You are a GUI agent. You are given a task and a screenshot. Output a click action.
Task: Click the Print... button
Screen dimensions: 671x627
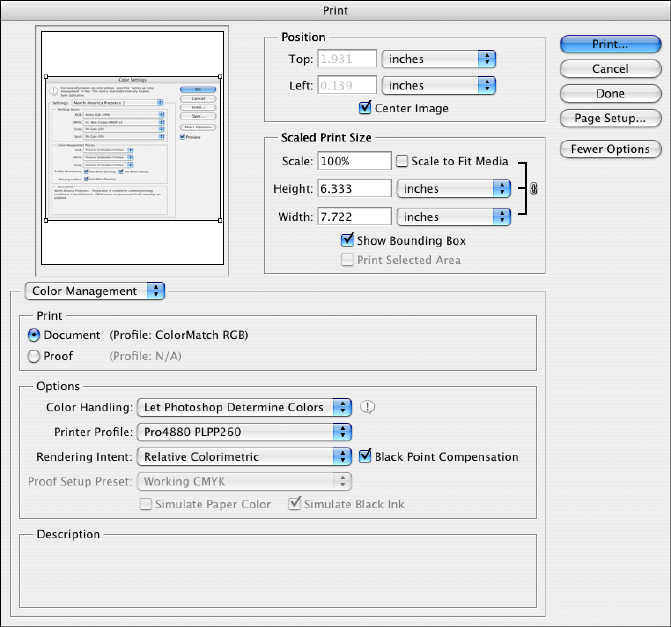(609, 45)
